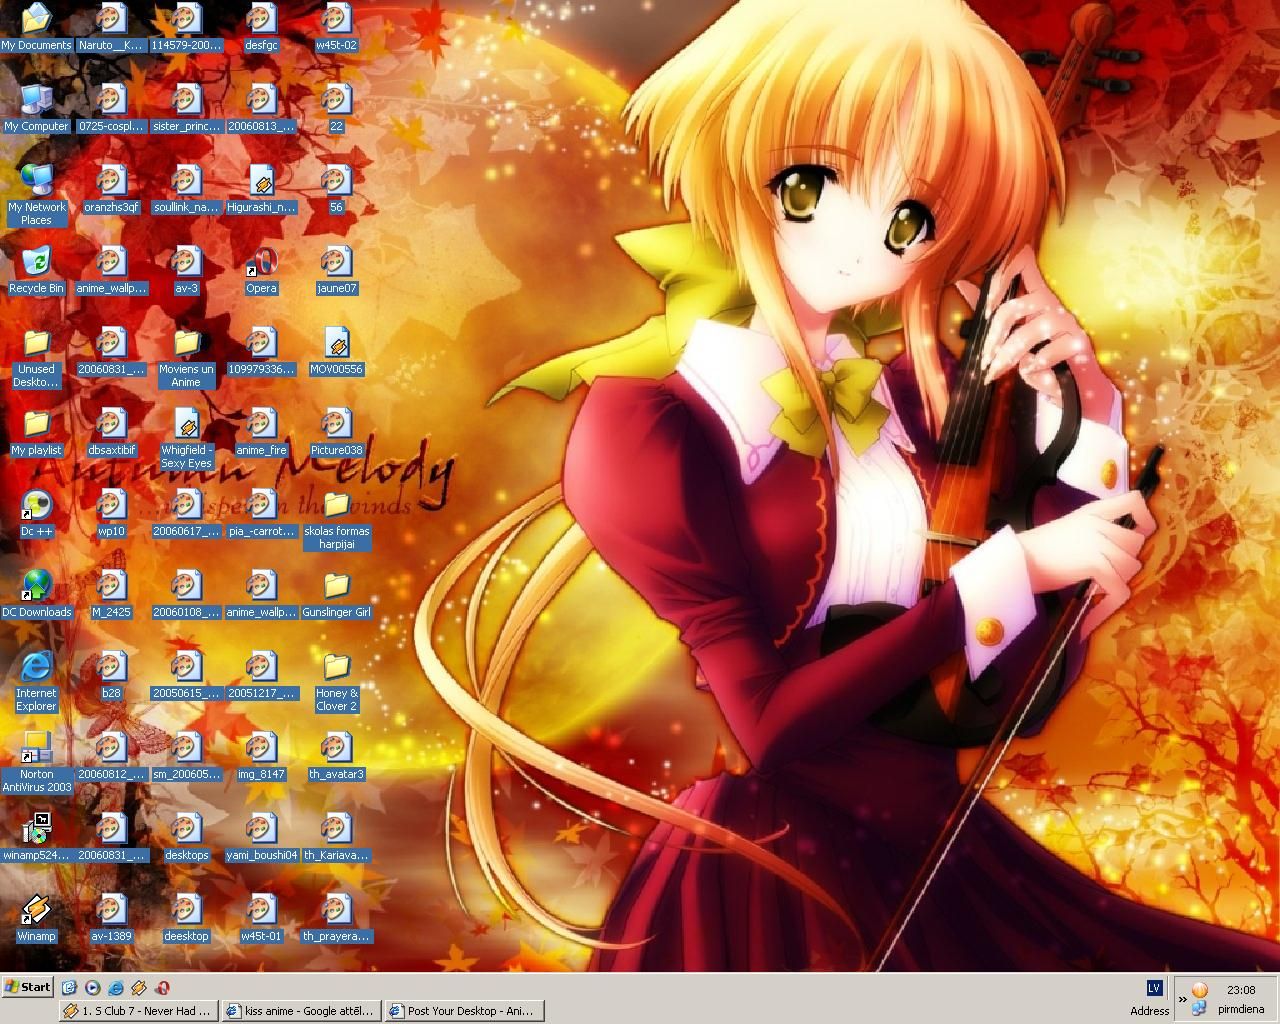Click the network connection tray icon
1280x1024 pixels.
(1198, 1009)
